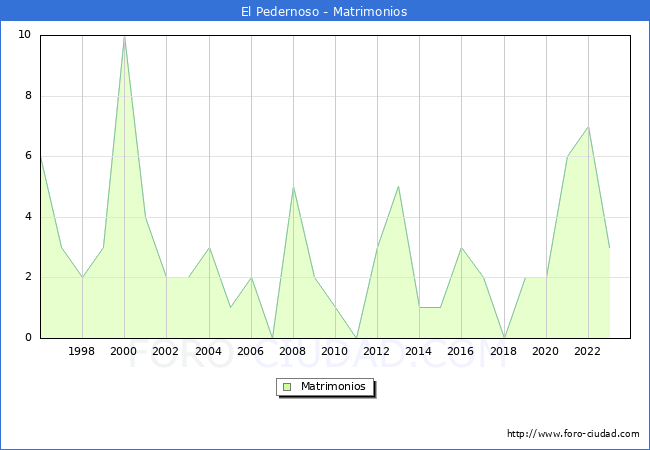Click the 2016 x-axis label
The width and height of the screenshot is (650, 450).
(x=461, y=351)
